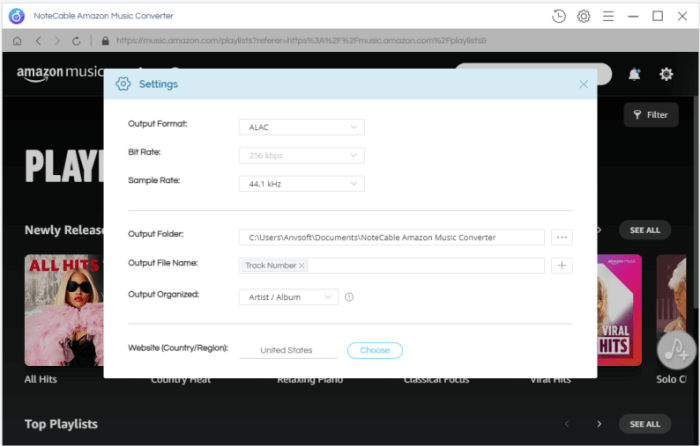Maximize the NoteCable window

(658, 16)
